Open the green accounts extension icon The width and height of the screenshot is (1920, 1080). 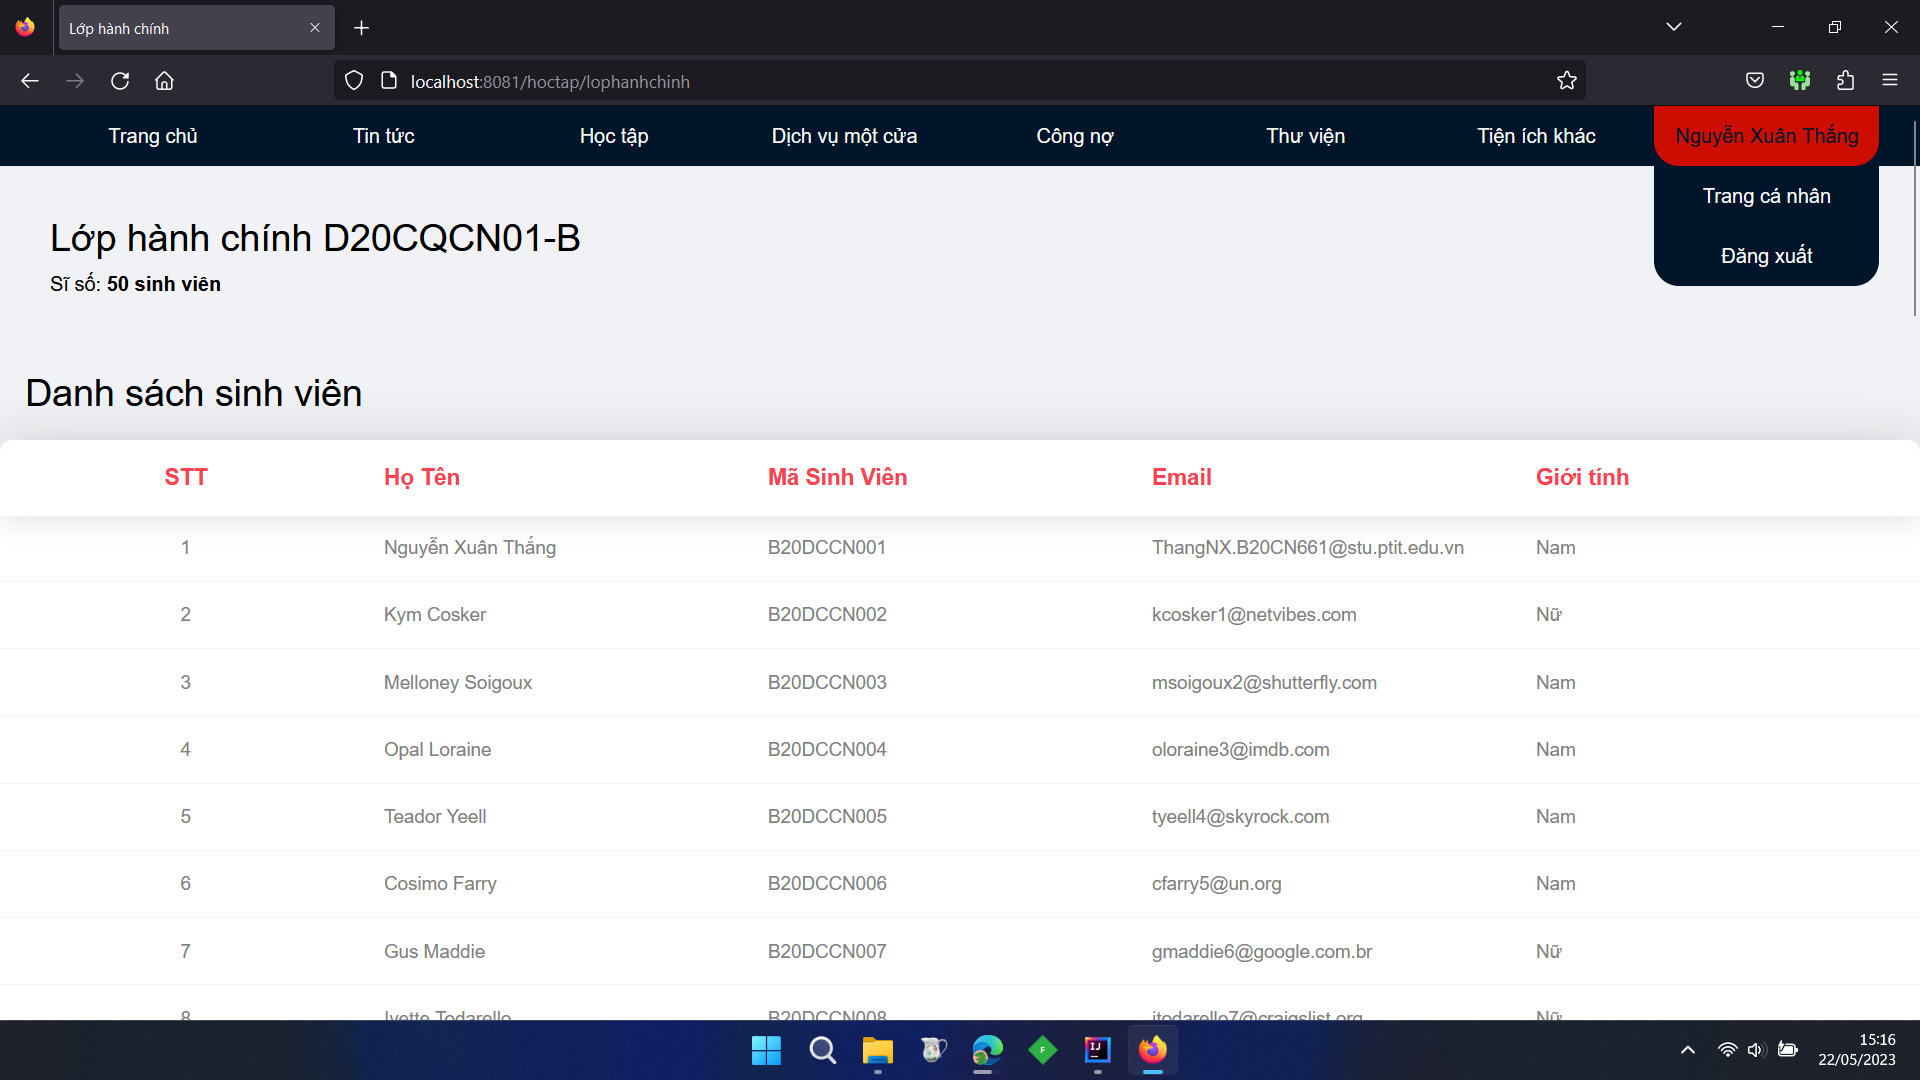click(1800, 80)
